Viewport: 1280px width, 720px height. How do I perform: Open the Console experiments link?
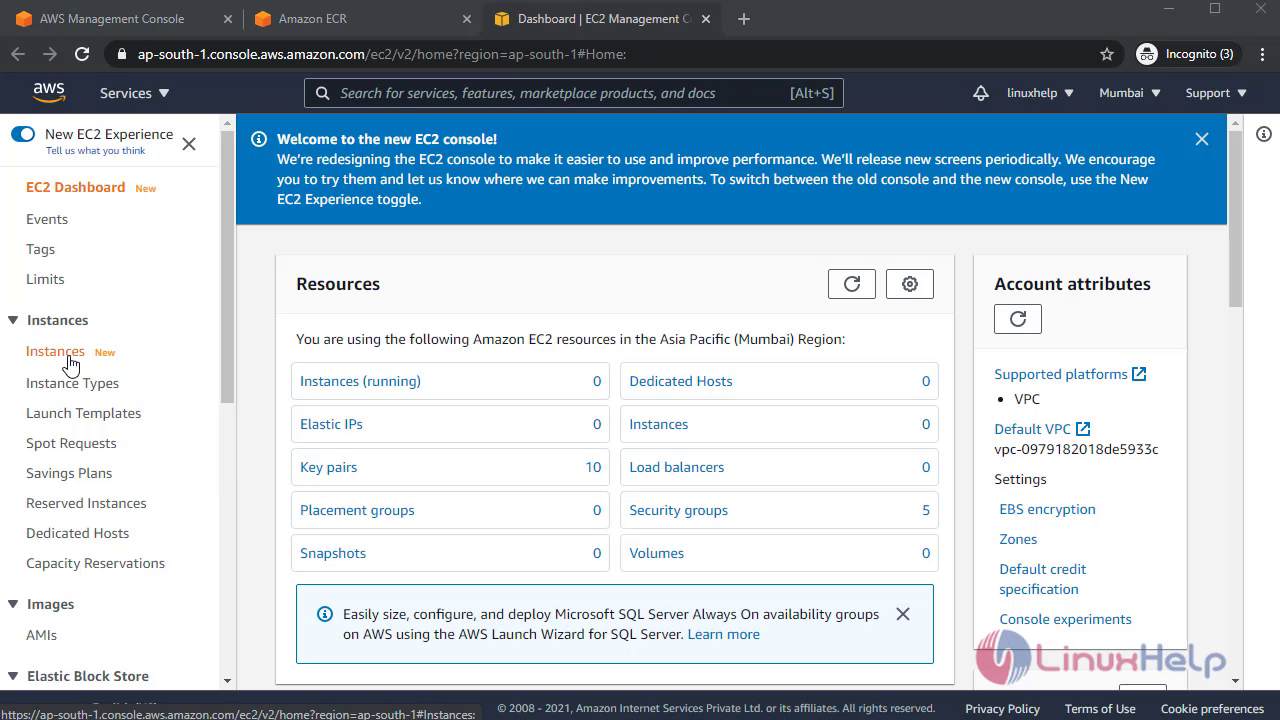point(1065,619)
